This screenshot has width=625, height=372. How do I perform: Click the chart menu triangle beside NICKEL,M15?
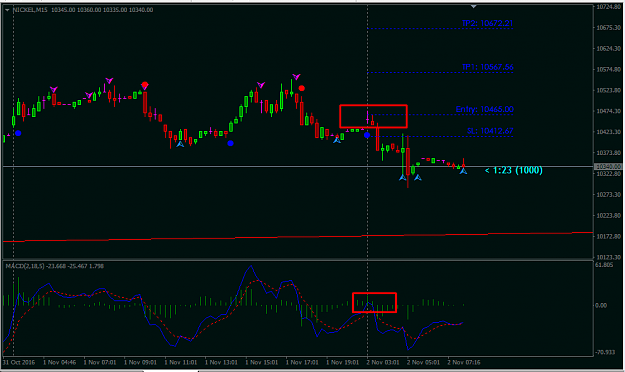point(7,10)
